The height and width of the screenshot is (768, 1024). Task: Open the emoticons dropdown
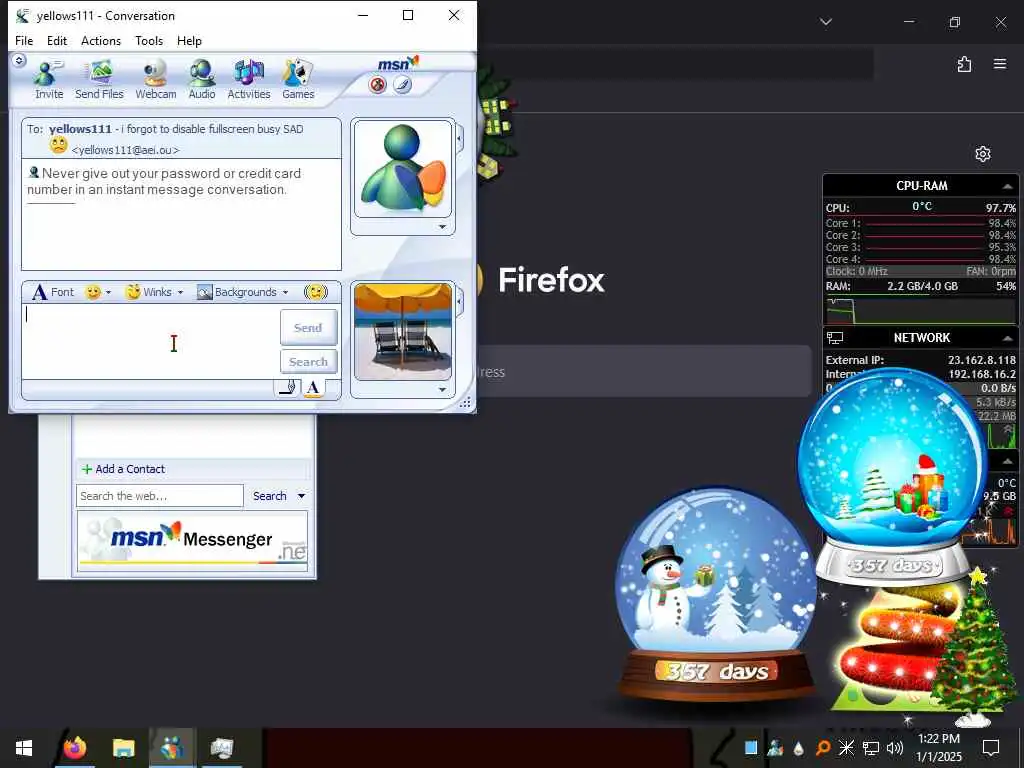(108, 293)
